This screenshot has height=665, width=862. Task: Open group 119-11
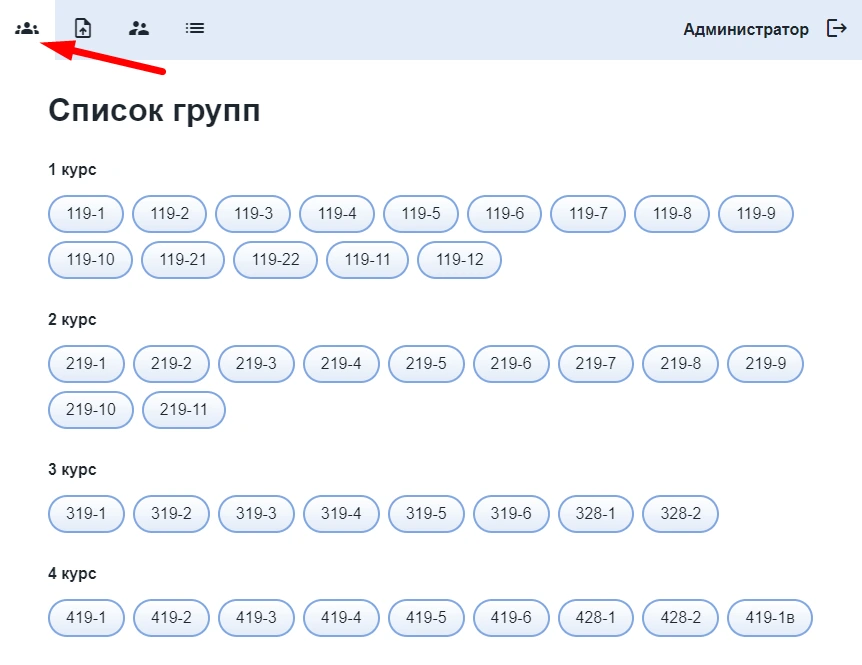point(367,259)
